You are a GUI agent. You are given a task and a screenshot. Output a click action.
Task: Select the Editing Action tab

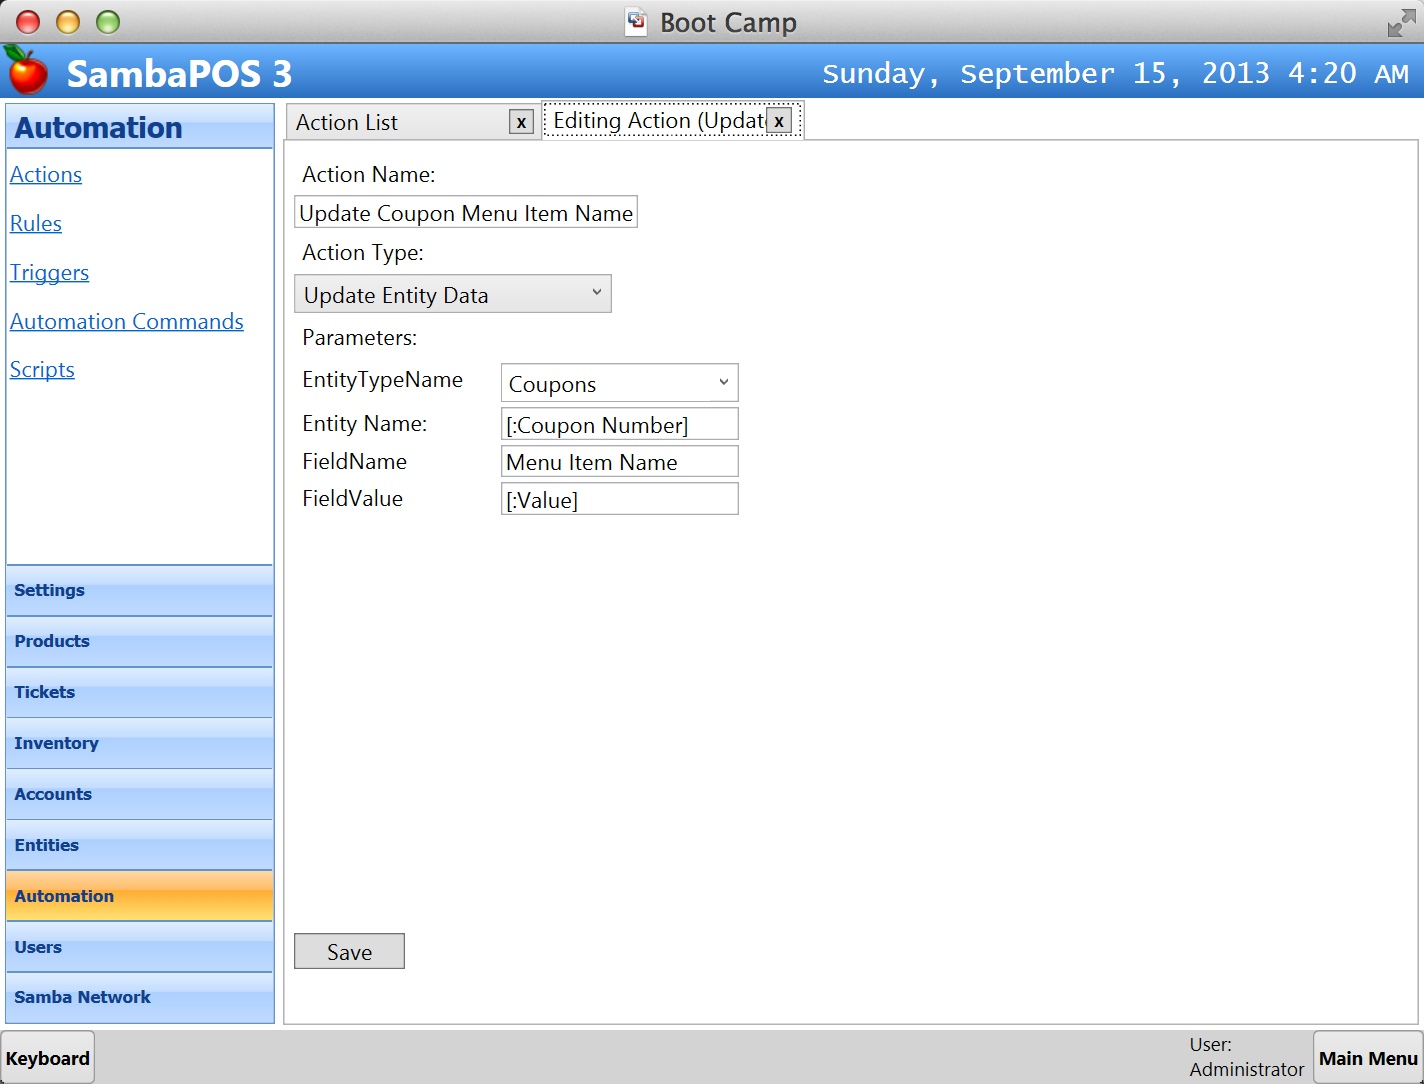(658, 121)
